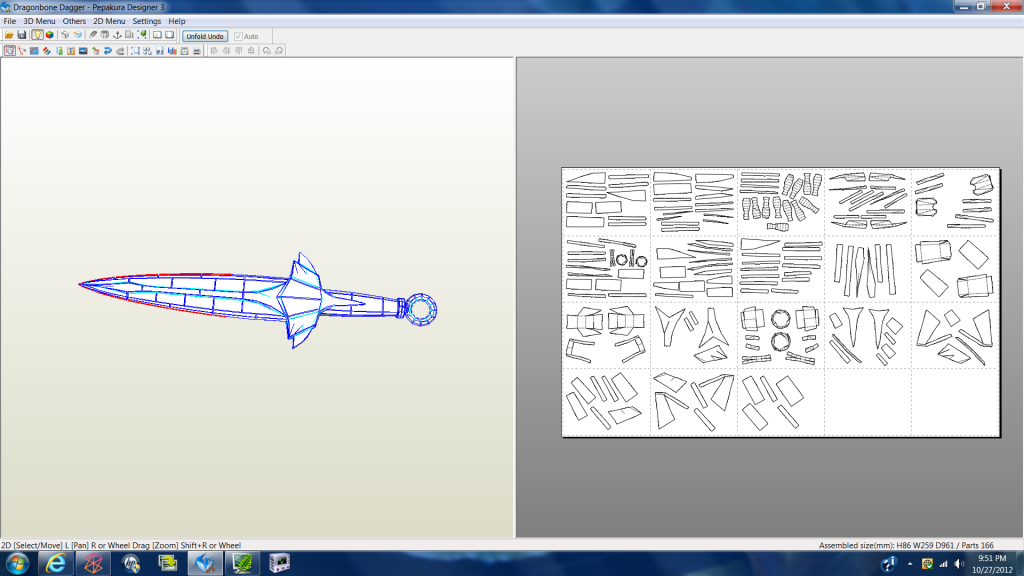This screenshot has height=576, width=1024.
Task: Select the ring-shaped parts on the third-row page
Action: 780,330
